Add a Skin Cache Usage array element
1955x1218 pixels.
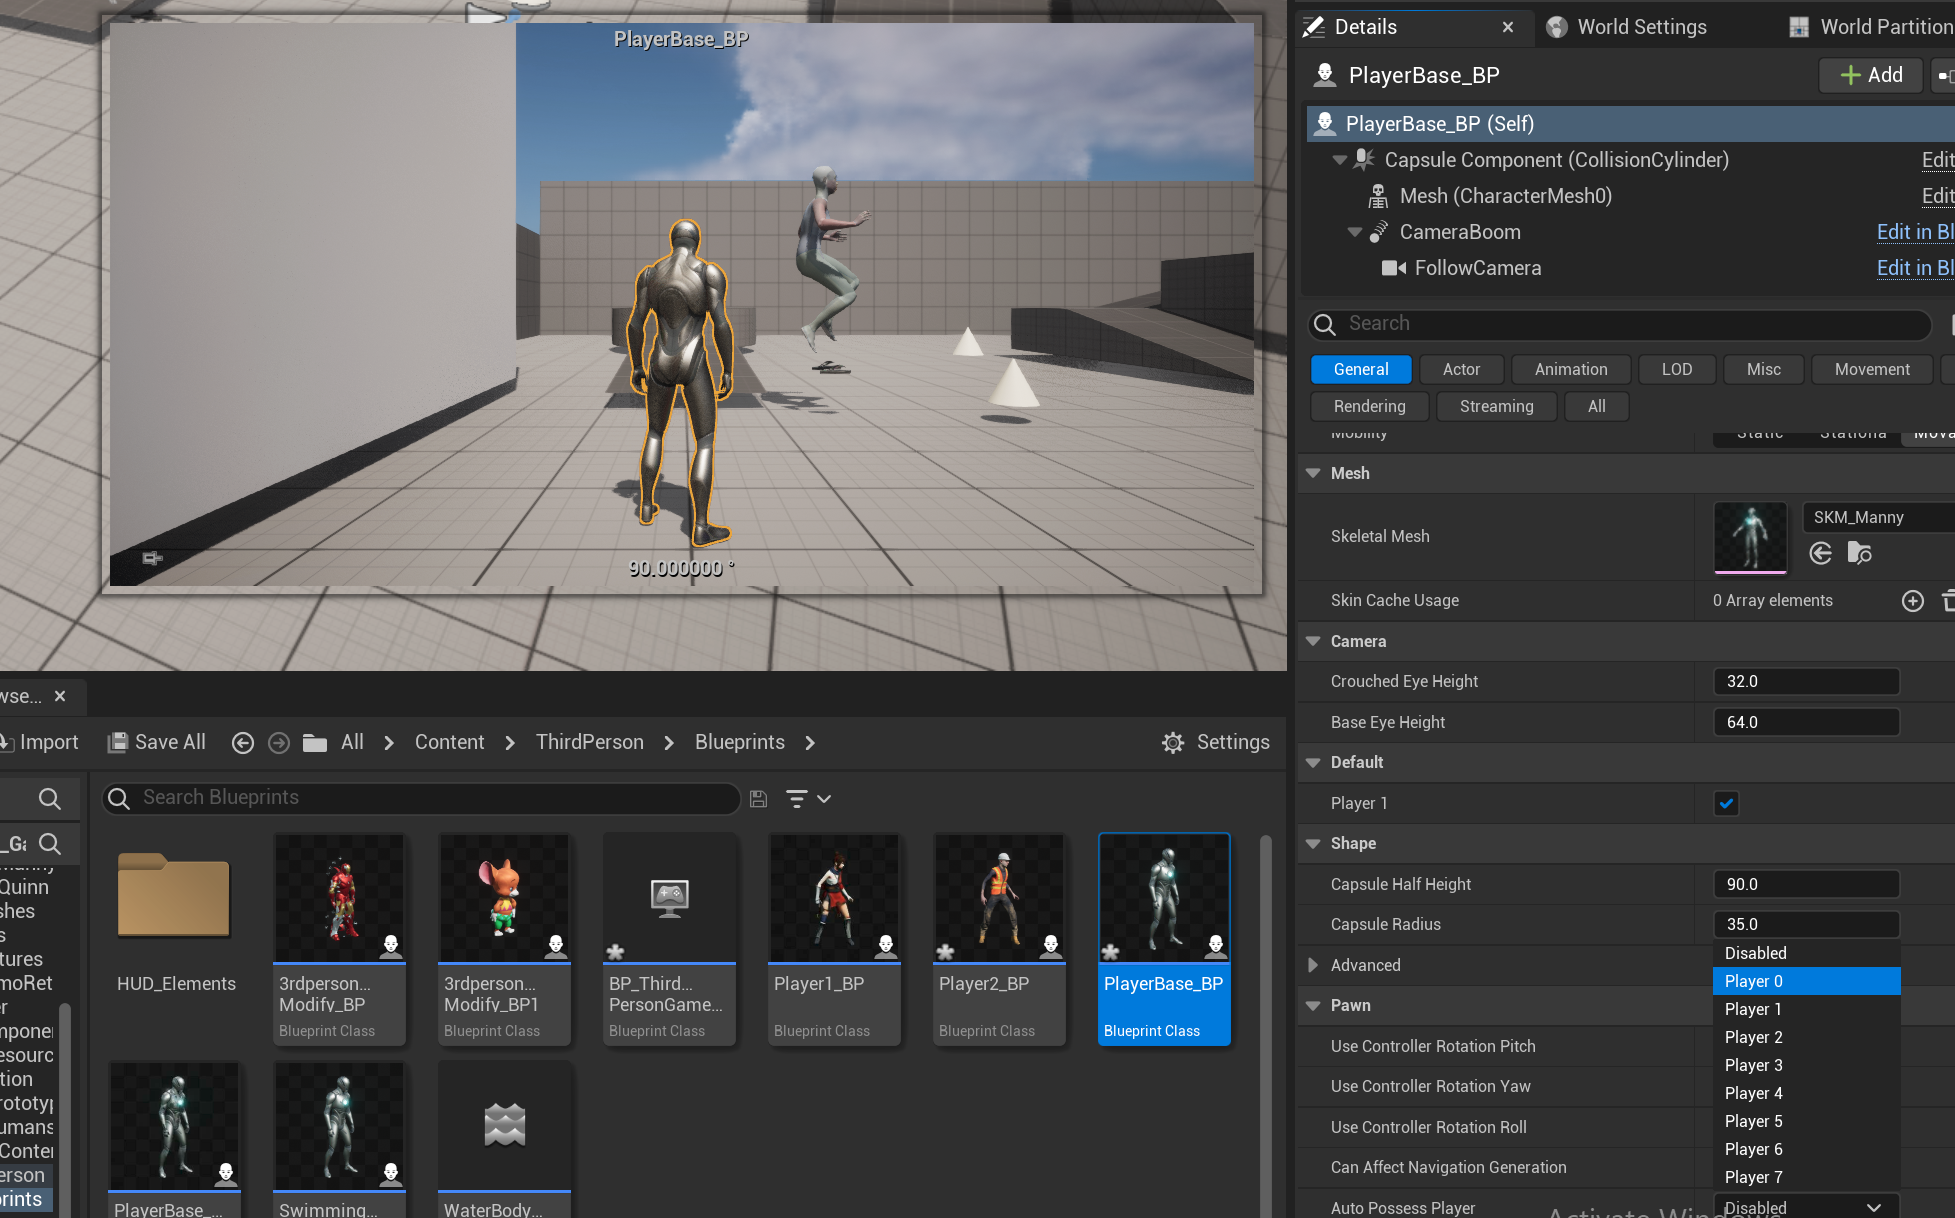tap(1912, 601)
